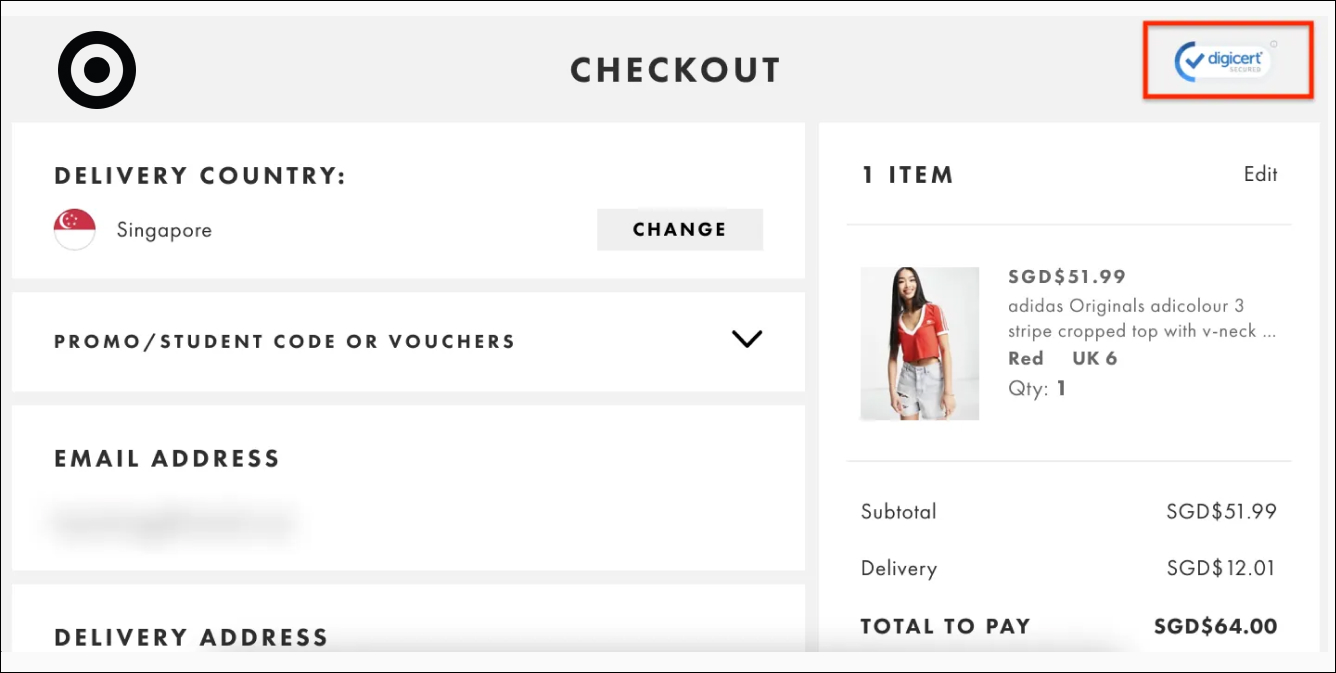
Task: Open the red cropped top product thumbnail
Action: [x=920, y=343]
